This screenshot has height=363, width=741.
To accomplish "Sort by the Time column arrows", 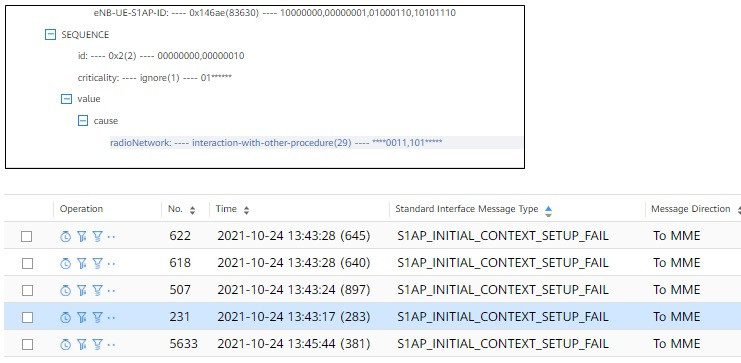I will (x=246, y=210).
